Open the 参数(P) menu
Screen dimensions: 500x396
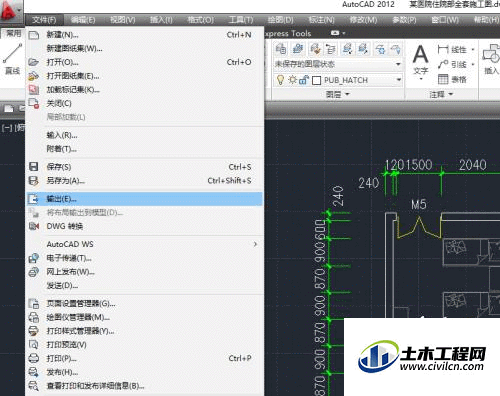[x=404, y=20]
